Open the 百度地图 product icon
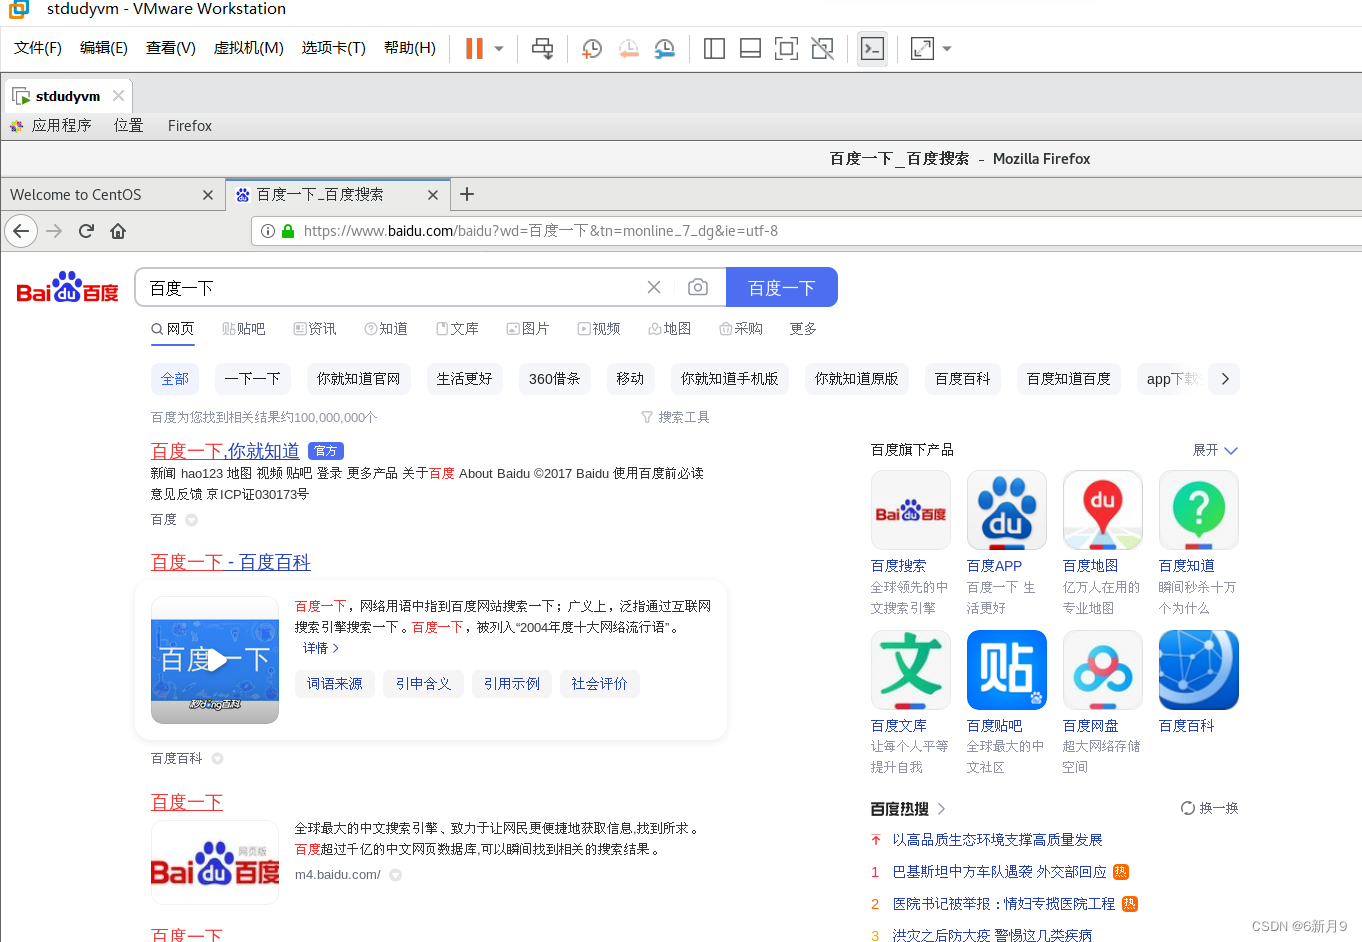This screenshot has height=942, width=1362. pos(1103,510)
